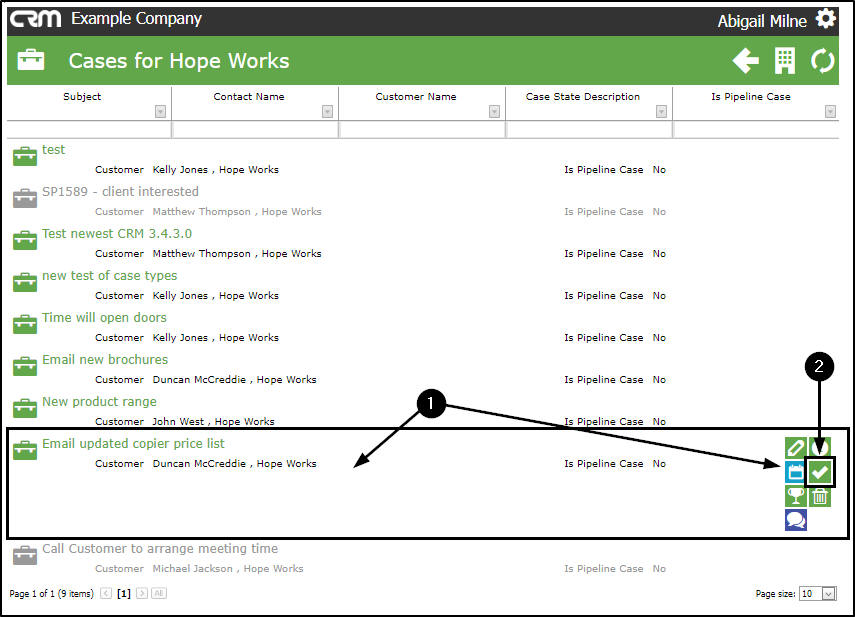Go to the next page with the pager arrow

pyautogui.click(x=142, y=593)
